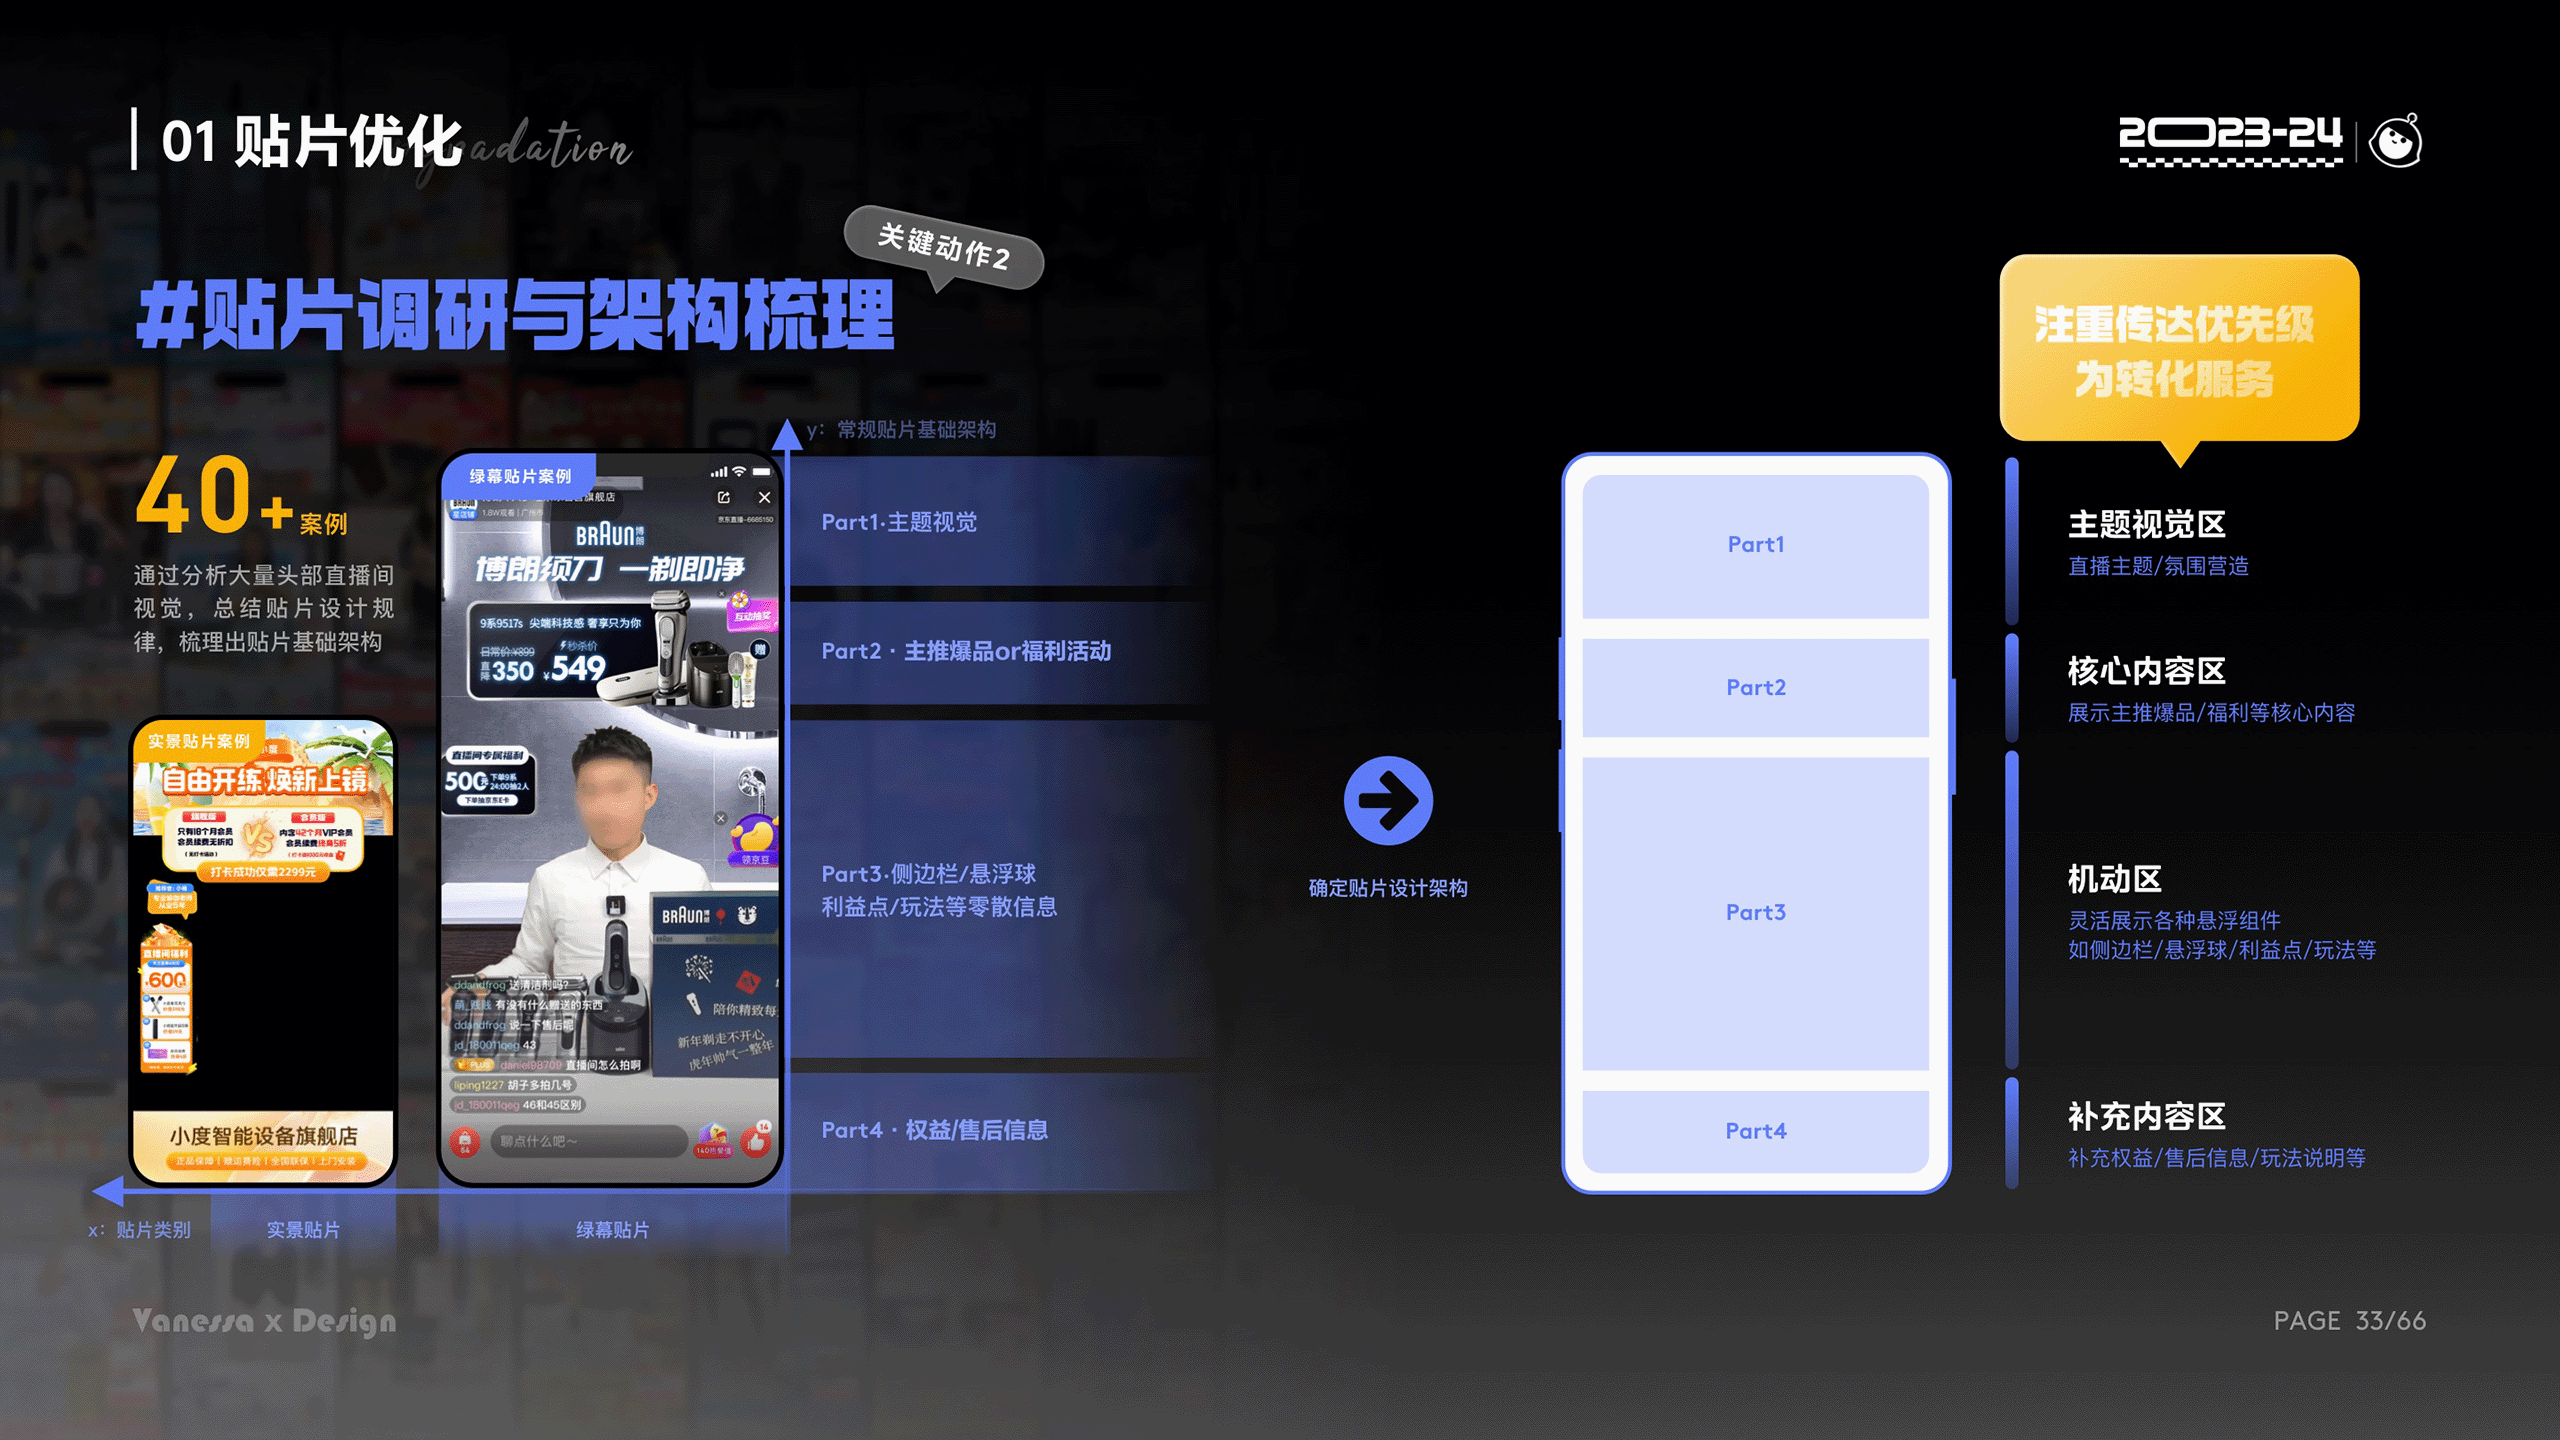Click the 2023-24 logo text
The height and width of the screenshot is (1440, 2560).
2230,140
